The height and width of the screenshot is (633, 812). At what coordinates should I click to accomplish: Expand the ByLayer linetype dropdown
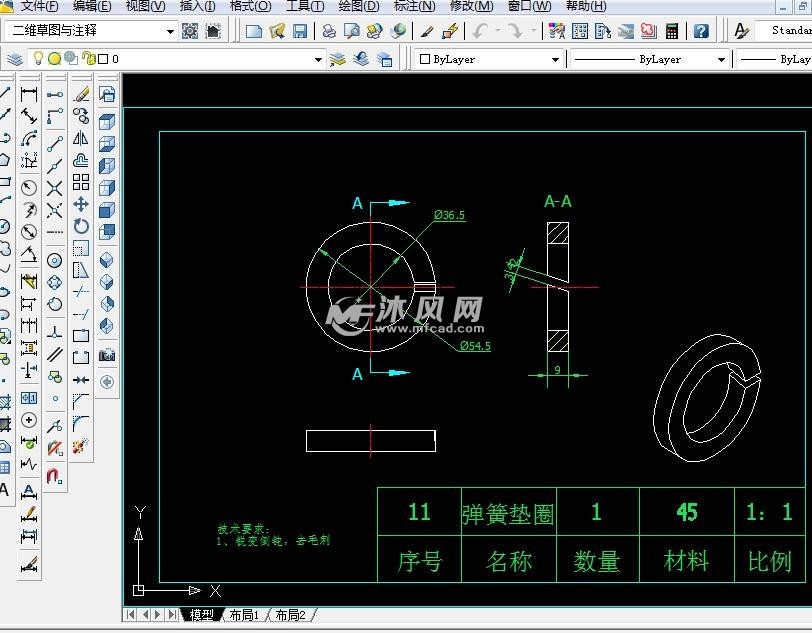[x=720, y=59]
